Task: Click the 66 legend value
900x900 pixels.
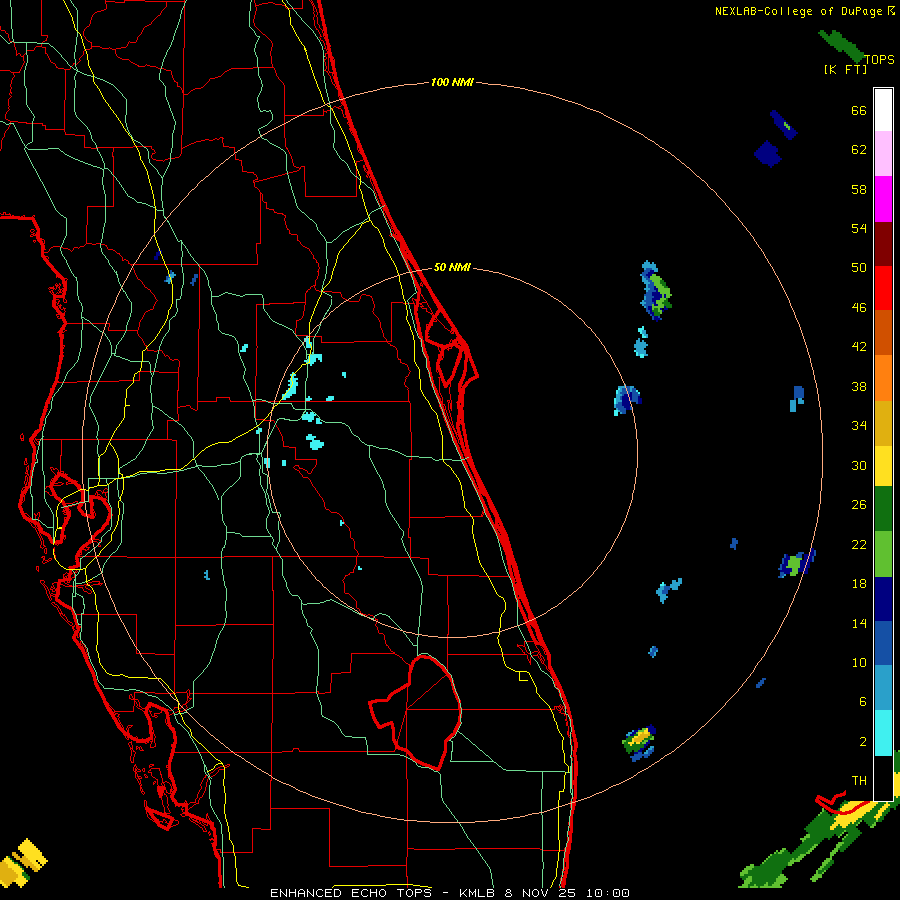Action: (x=859, y=110)
